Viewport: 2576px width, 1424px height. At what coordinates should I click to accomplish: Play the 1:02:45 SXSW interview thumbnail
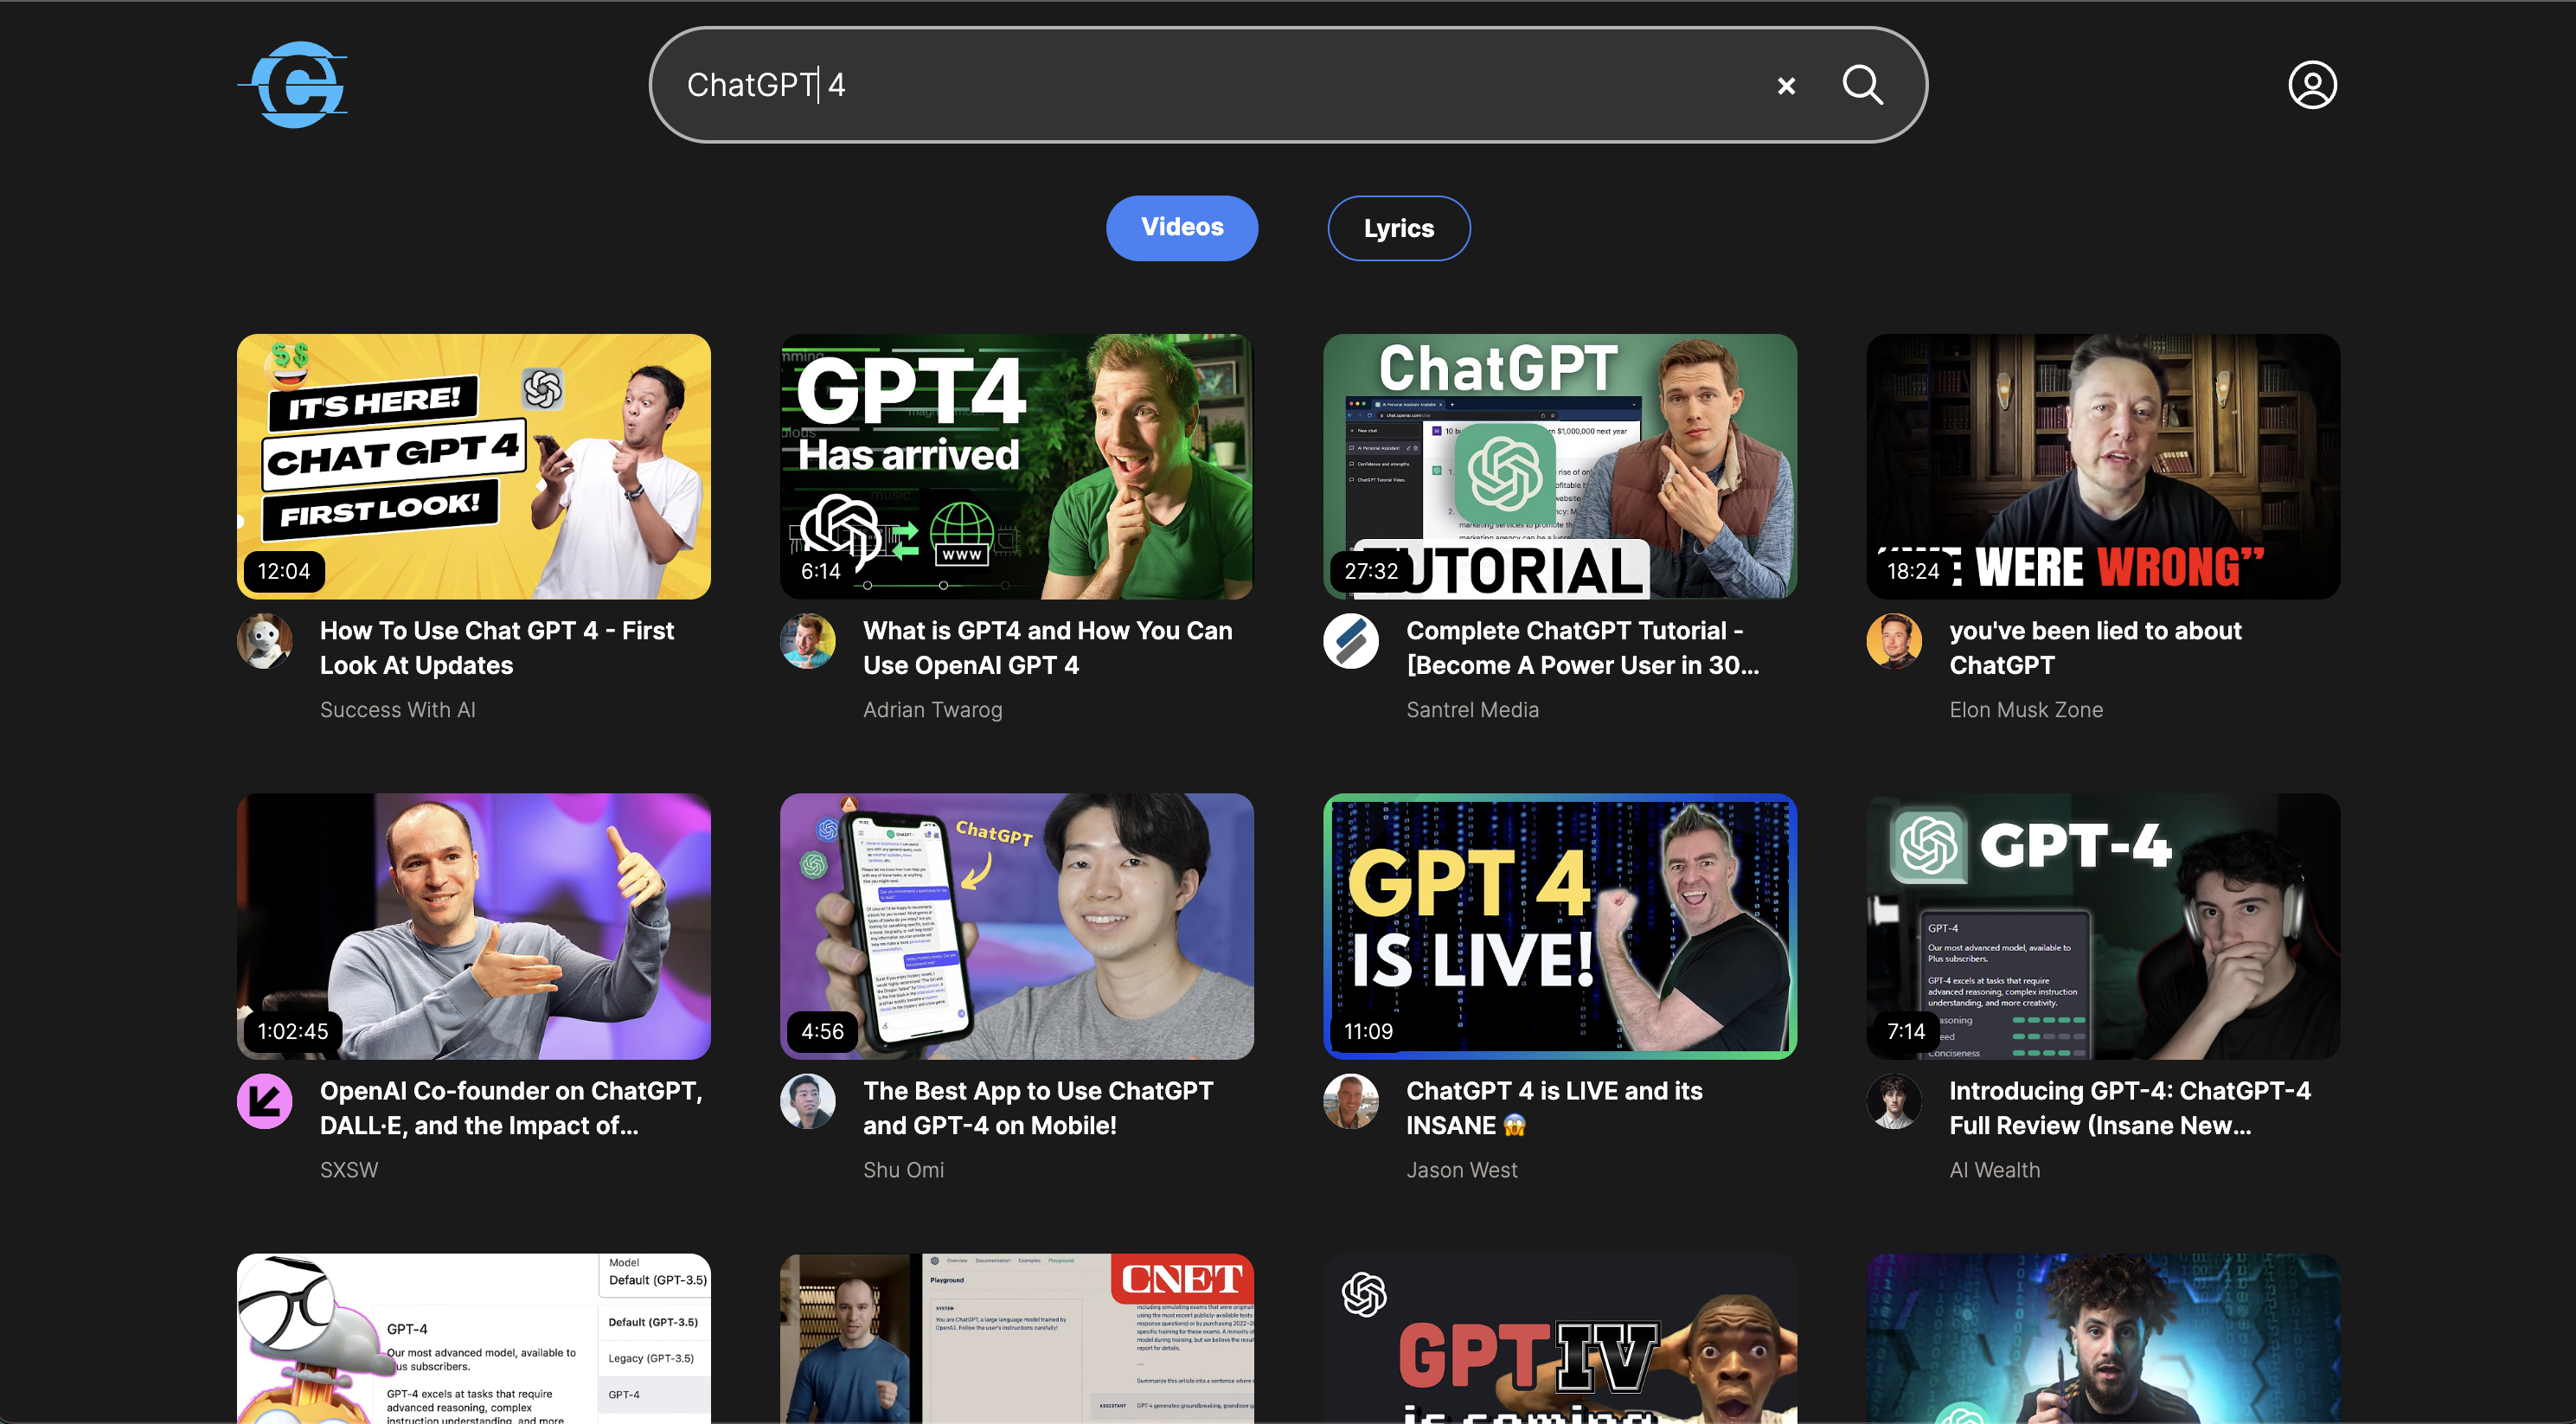473,927
